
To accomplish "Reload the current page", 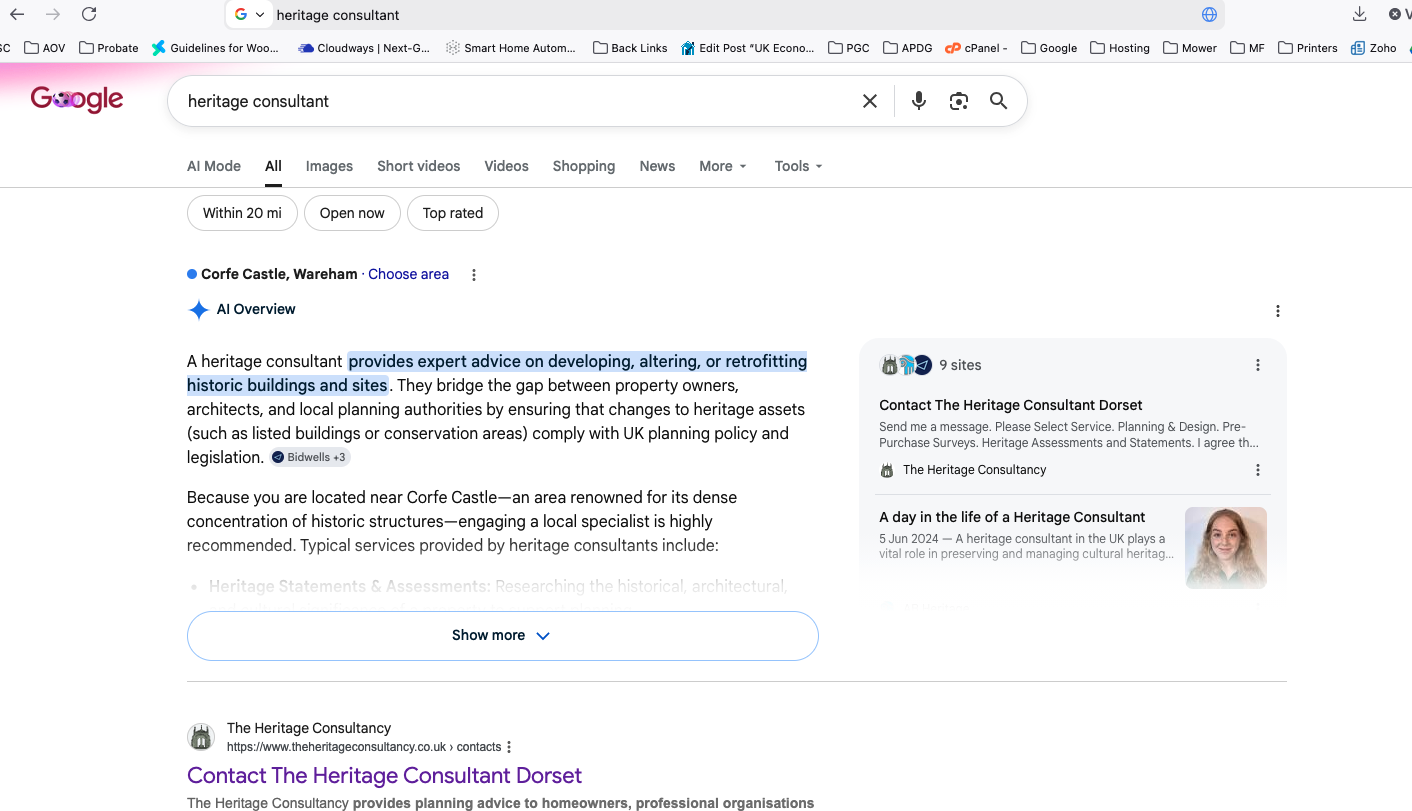I will 89,14.
